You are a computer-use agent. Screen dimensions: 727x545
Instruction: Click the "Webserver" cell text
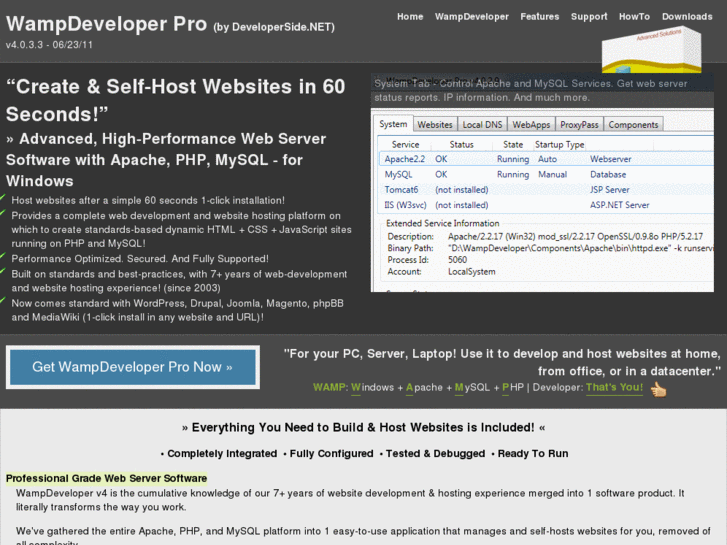click(611, 159)
